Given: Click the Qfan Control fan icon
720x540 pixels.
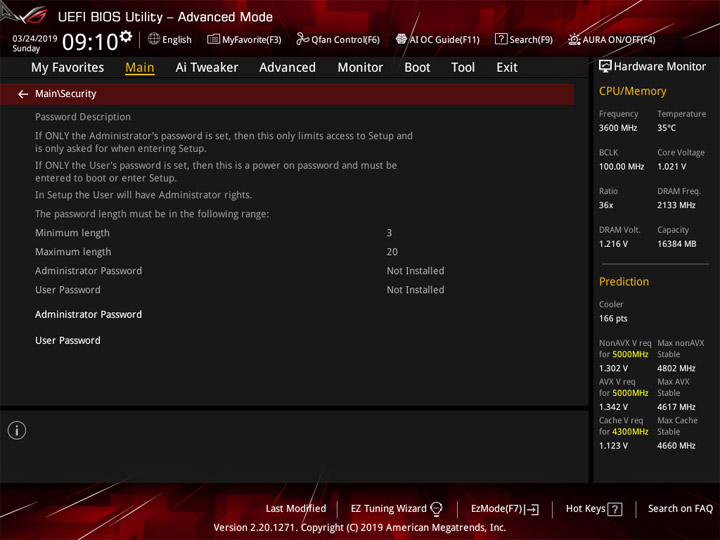Looking at the screenshot, I should coord(302,39).
